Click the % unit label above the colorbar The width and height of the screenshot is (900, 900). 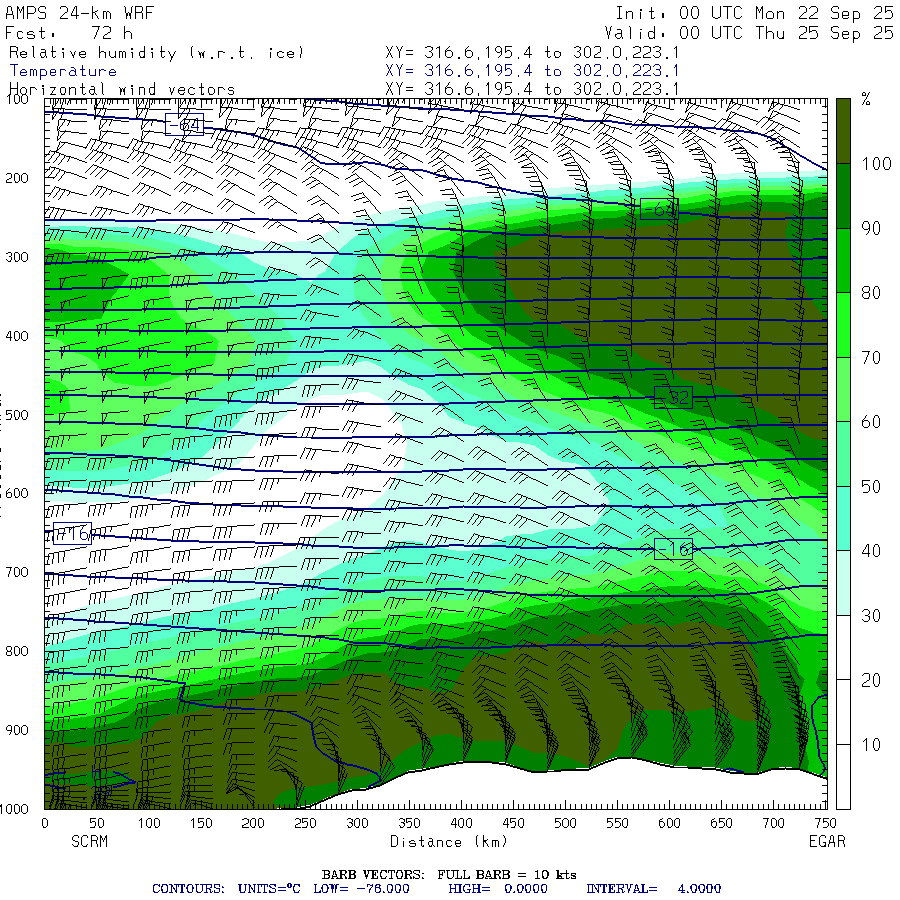866,99
